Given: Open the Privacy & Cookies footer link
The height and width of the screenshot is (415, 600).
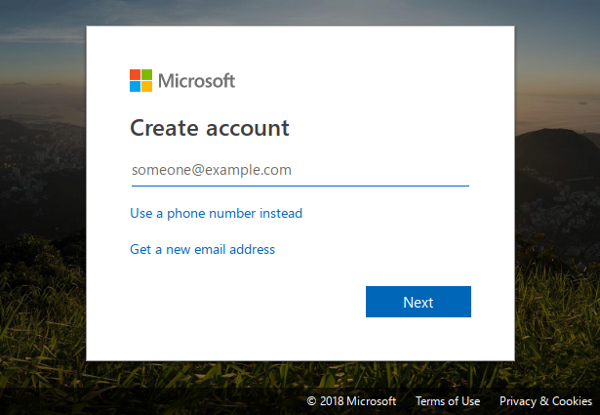Looking at the screenshot, I should pos(546,401).
